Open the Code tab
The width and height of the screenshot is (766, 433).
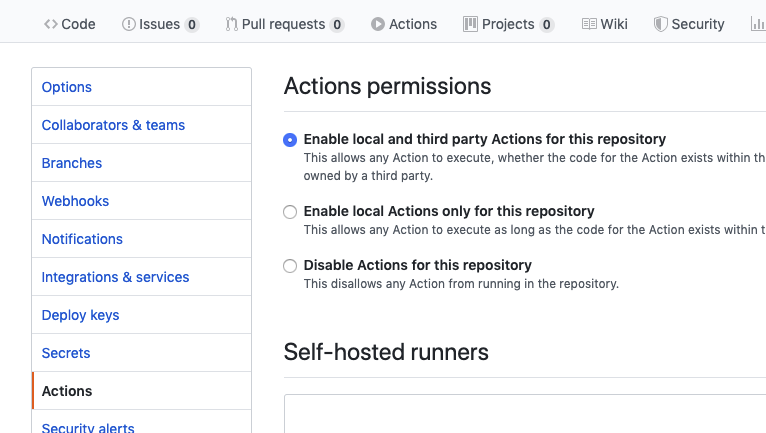point(69,24)
